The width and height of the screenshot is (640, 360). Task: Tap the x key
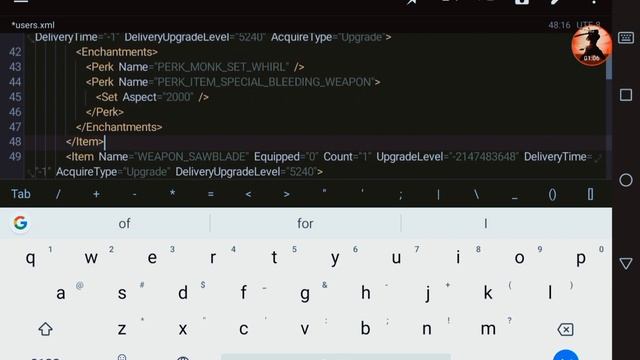point(183,329)
